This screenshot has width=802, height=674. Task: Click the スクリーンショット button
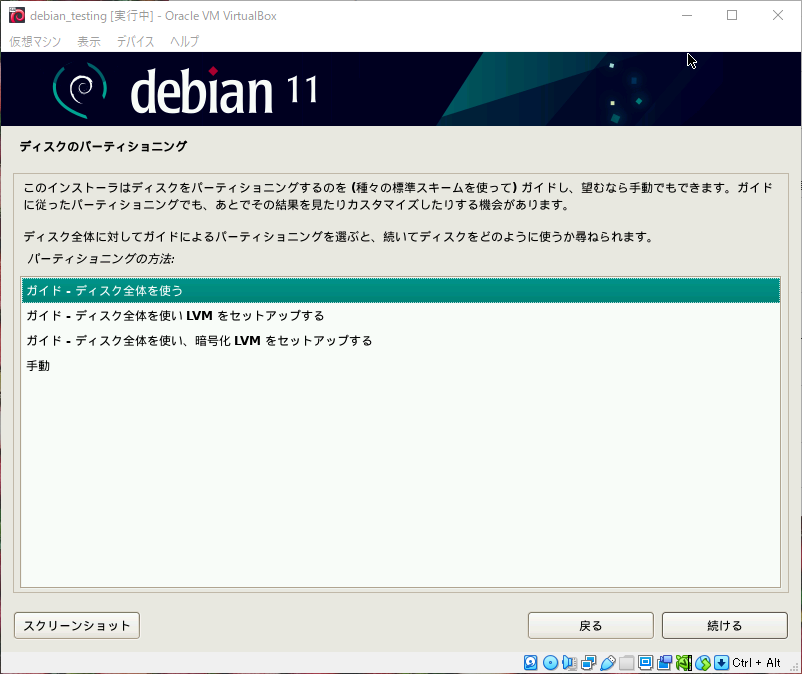point(77,625)
